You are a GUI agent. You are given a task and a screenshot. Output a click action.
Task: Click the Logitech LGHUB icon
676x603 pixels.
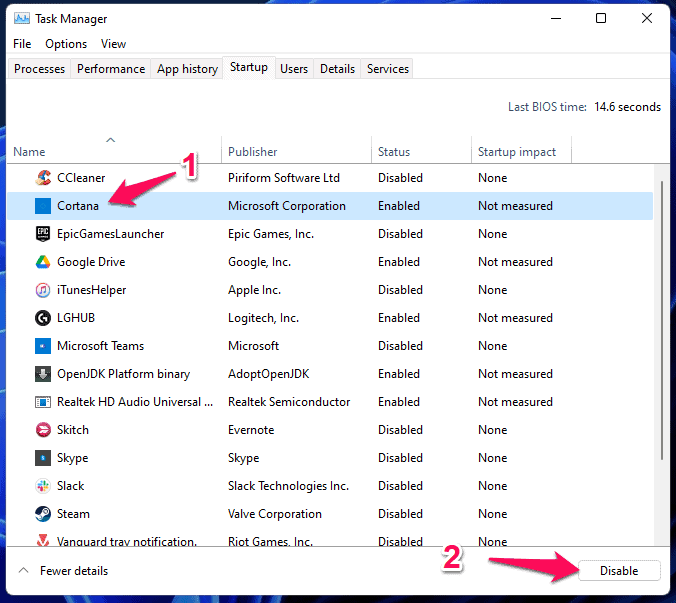click(43, 318)
